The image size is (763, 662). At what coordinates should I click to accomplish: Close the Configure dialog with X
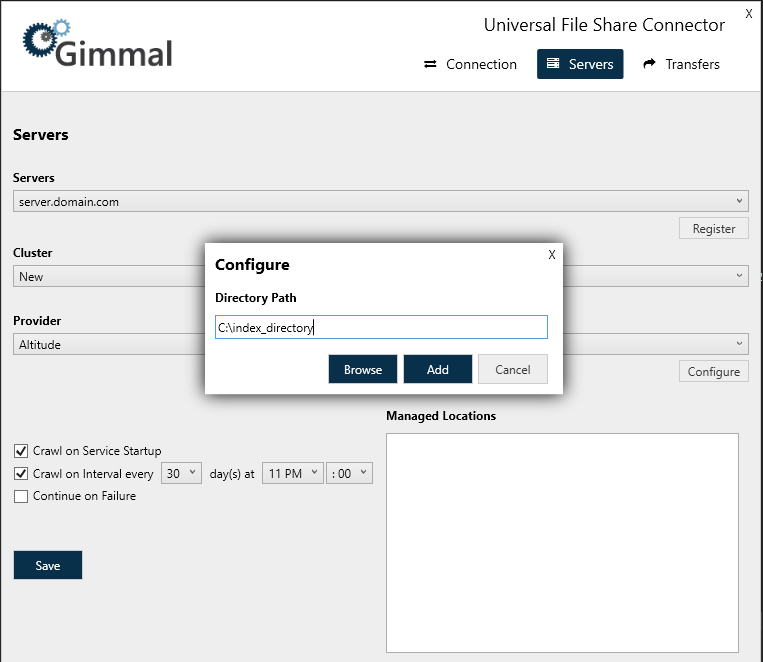click(x=552, y=255)
